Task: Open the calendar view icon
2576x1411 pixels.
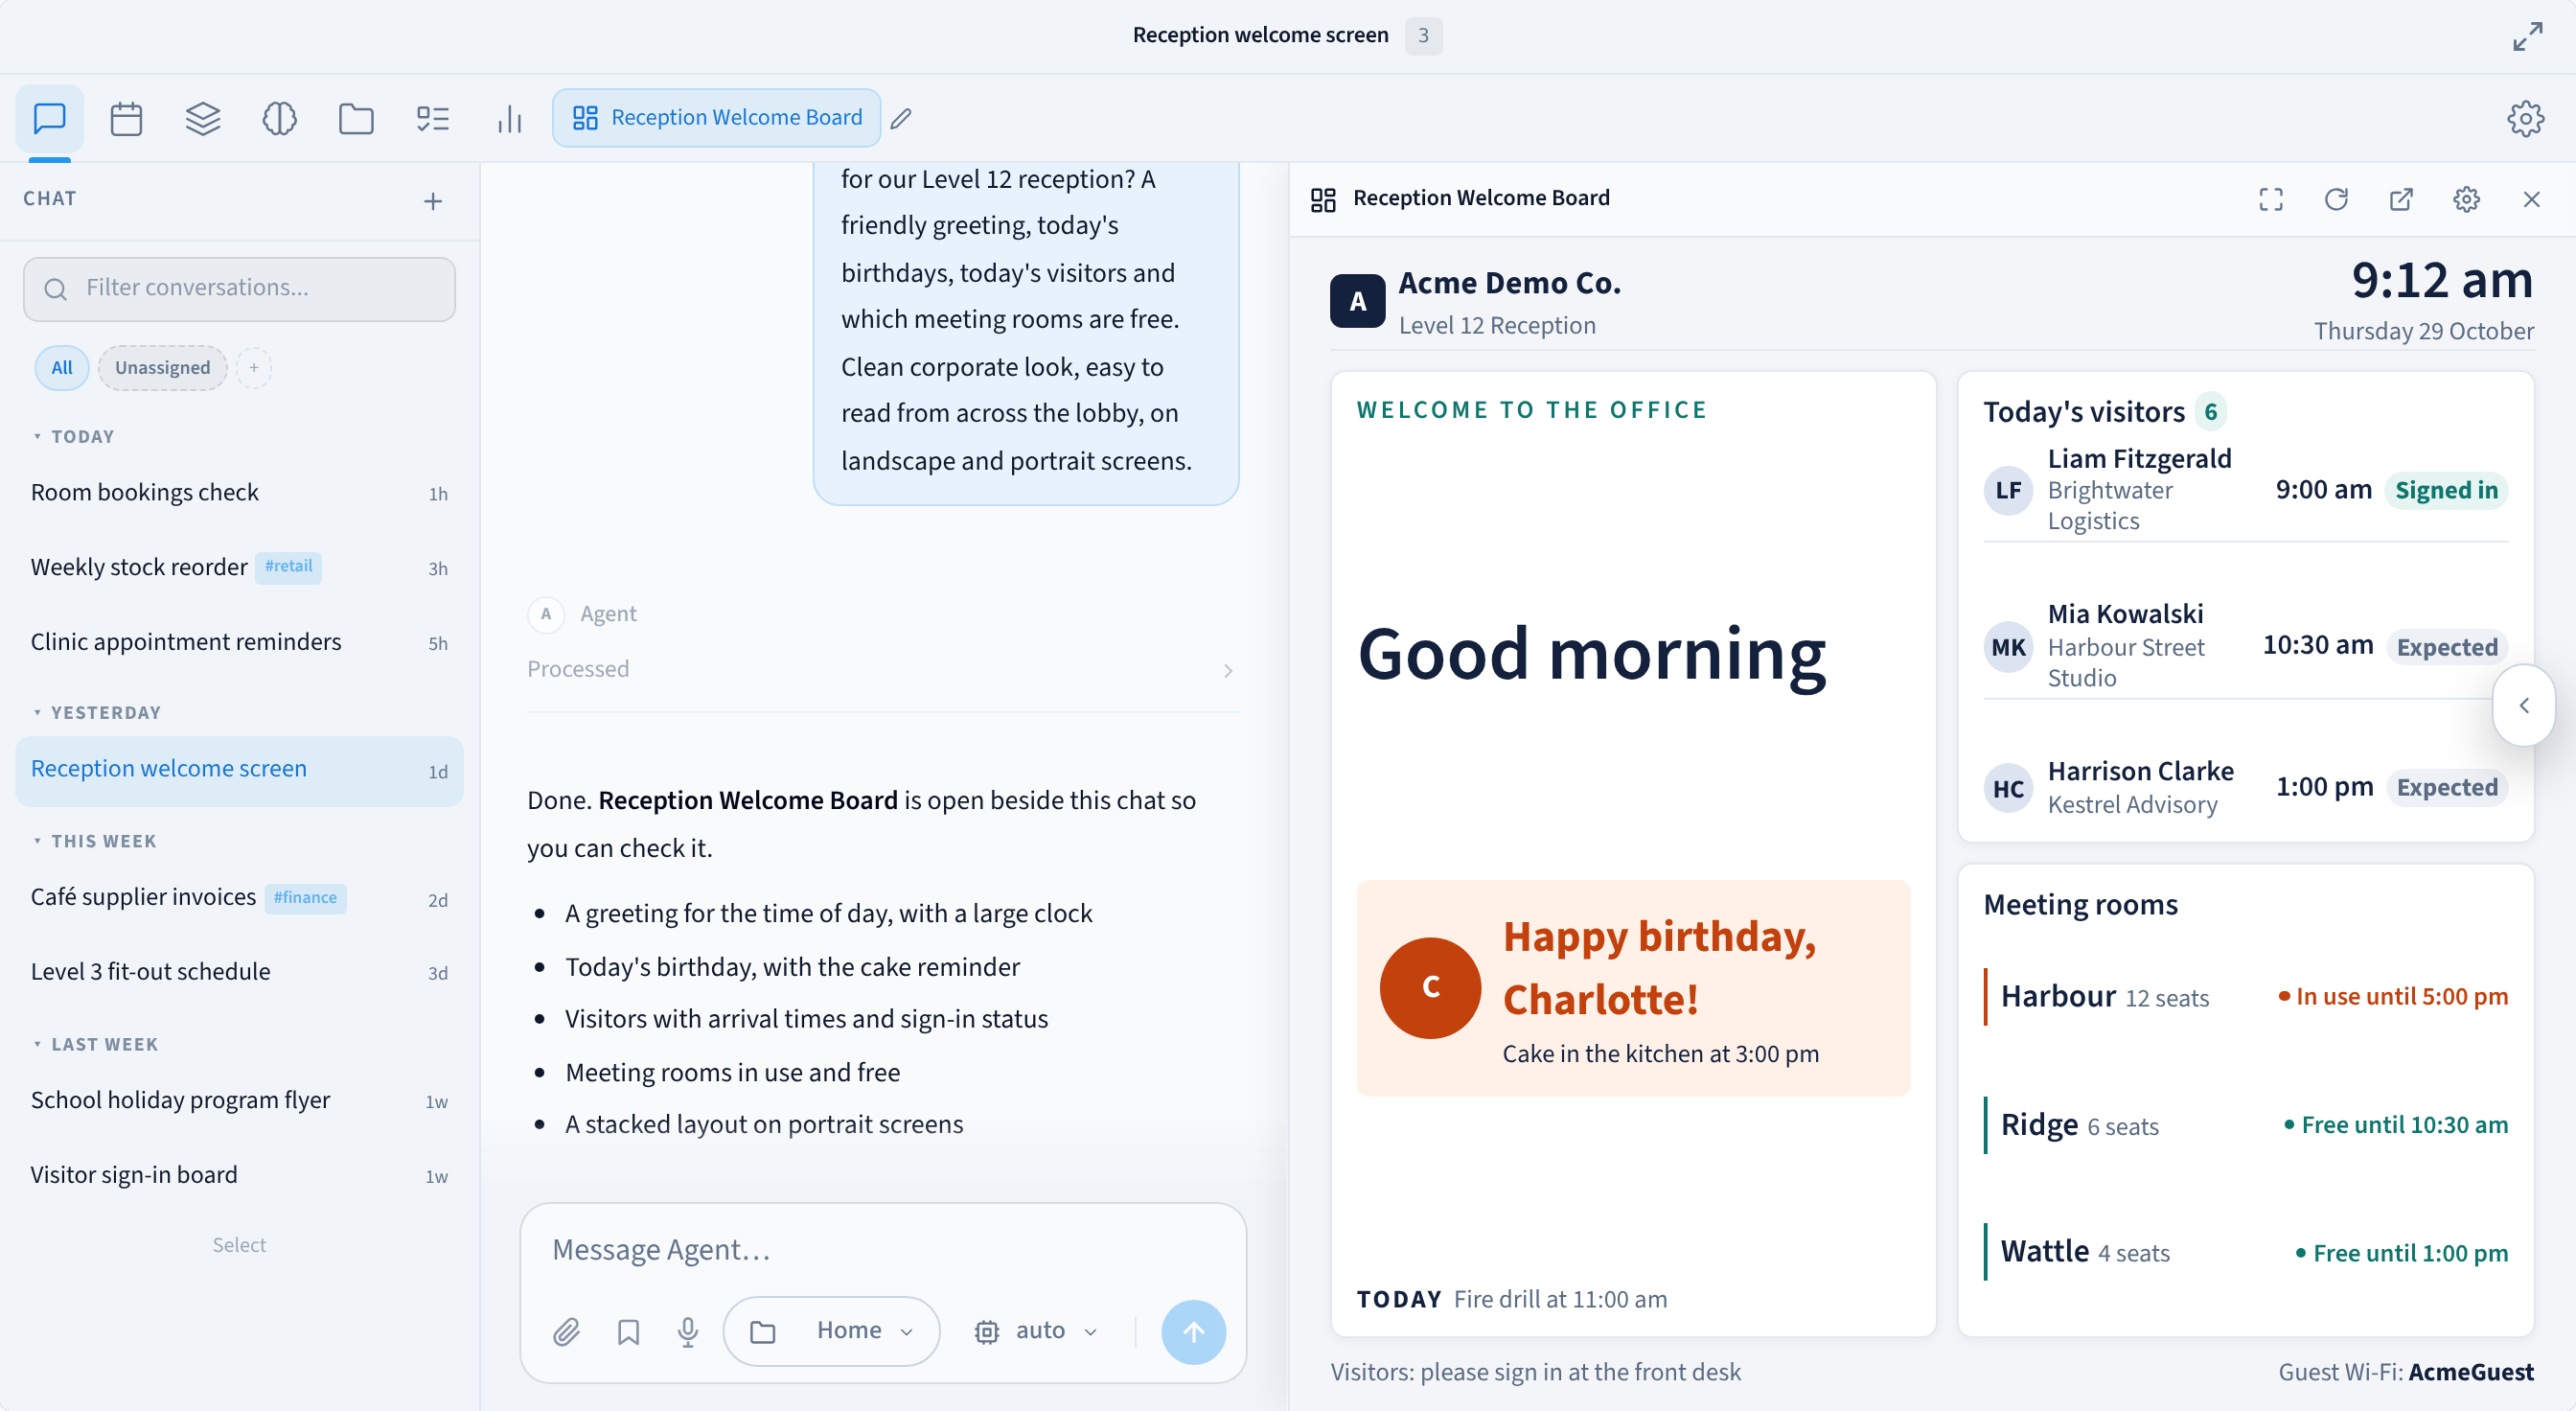Action: point(126,119)
